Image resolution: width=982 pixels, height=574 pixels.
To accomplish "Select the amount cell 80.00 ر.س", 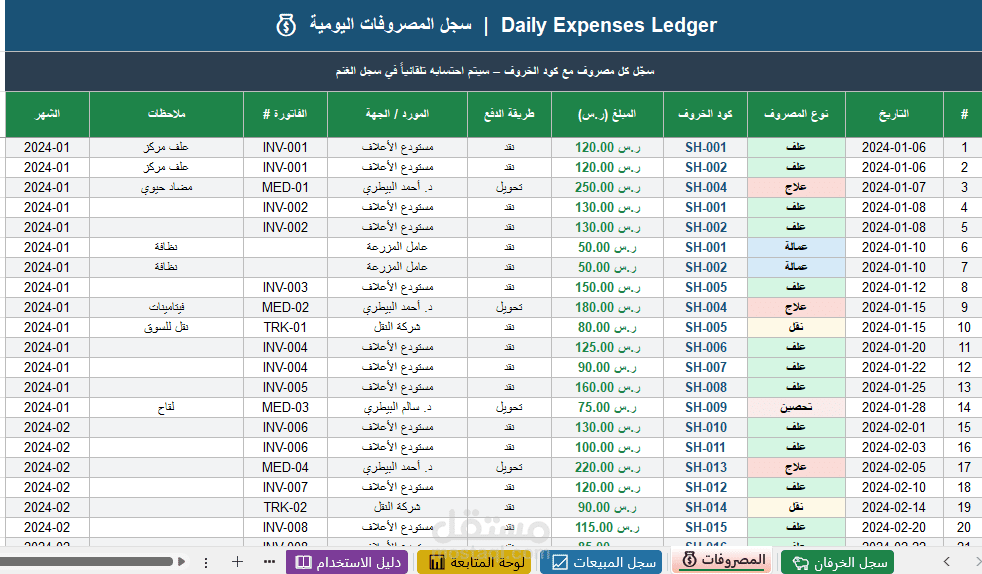I will click(607, 327).
